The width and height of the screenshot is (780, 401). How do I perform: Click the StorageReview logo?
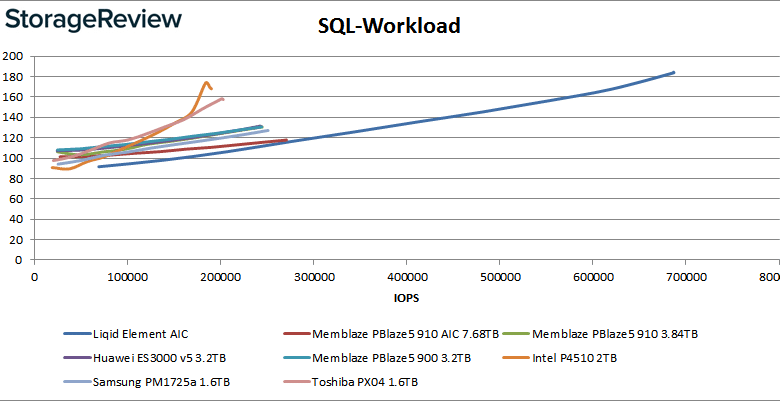tap(93, 21)
